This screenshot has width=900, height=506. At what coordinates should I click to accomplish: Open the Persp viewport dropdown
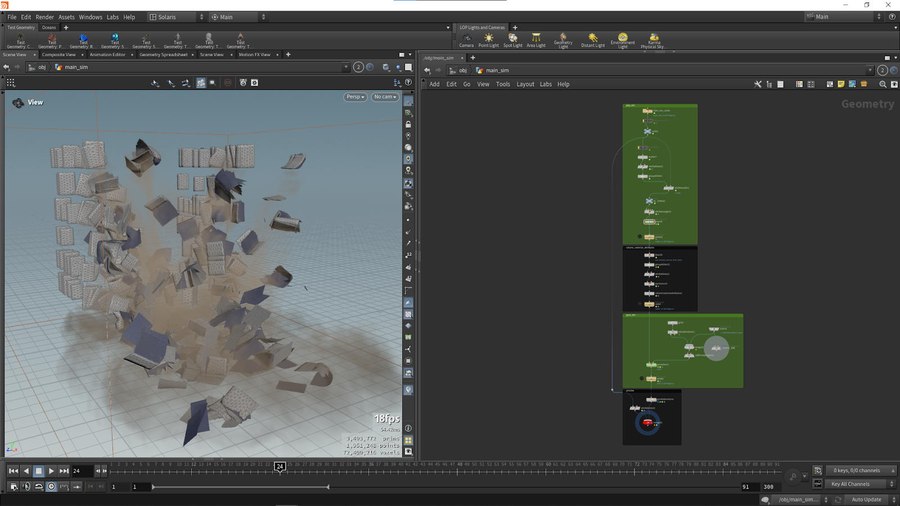[356, 97]
